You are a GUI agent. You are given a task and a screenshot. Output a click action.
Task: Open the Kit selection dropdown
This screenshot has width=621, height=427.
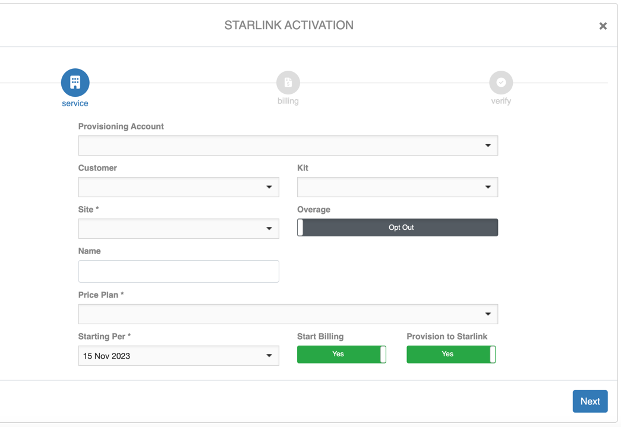coord(397,187)
